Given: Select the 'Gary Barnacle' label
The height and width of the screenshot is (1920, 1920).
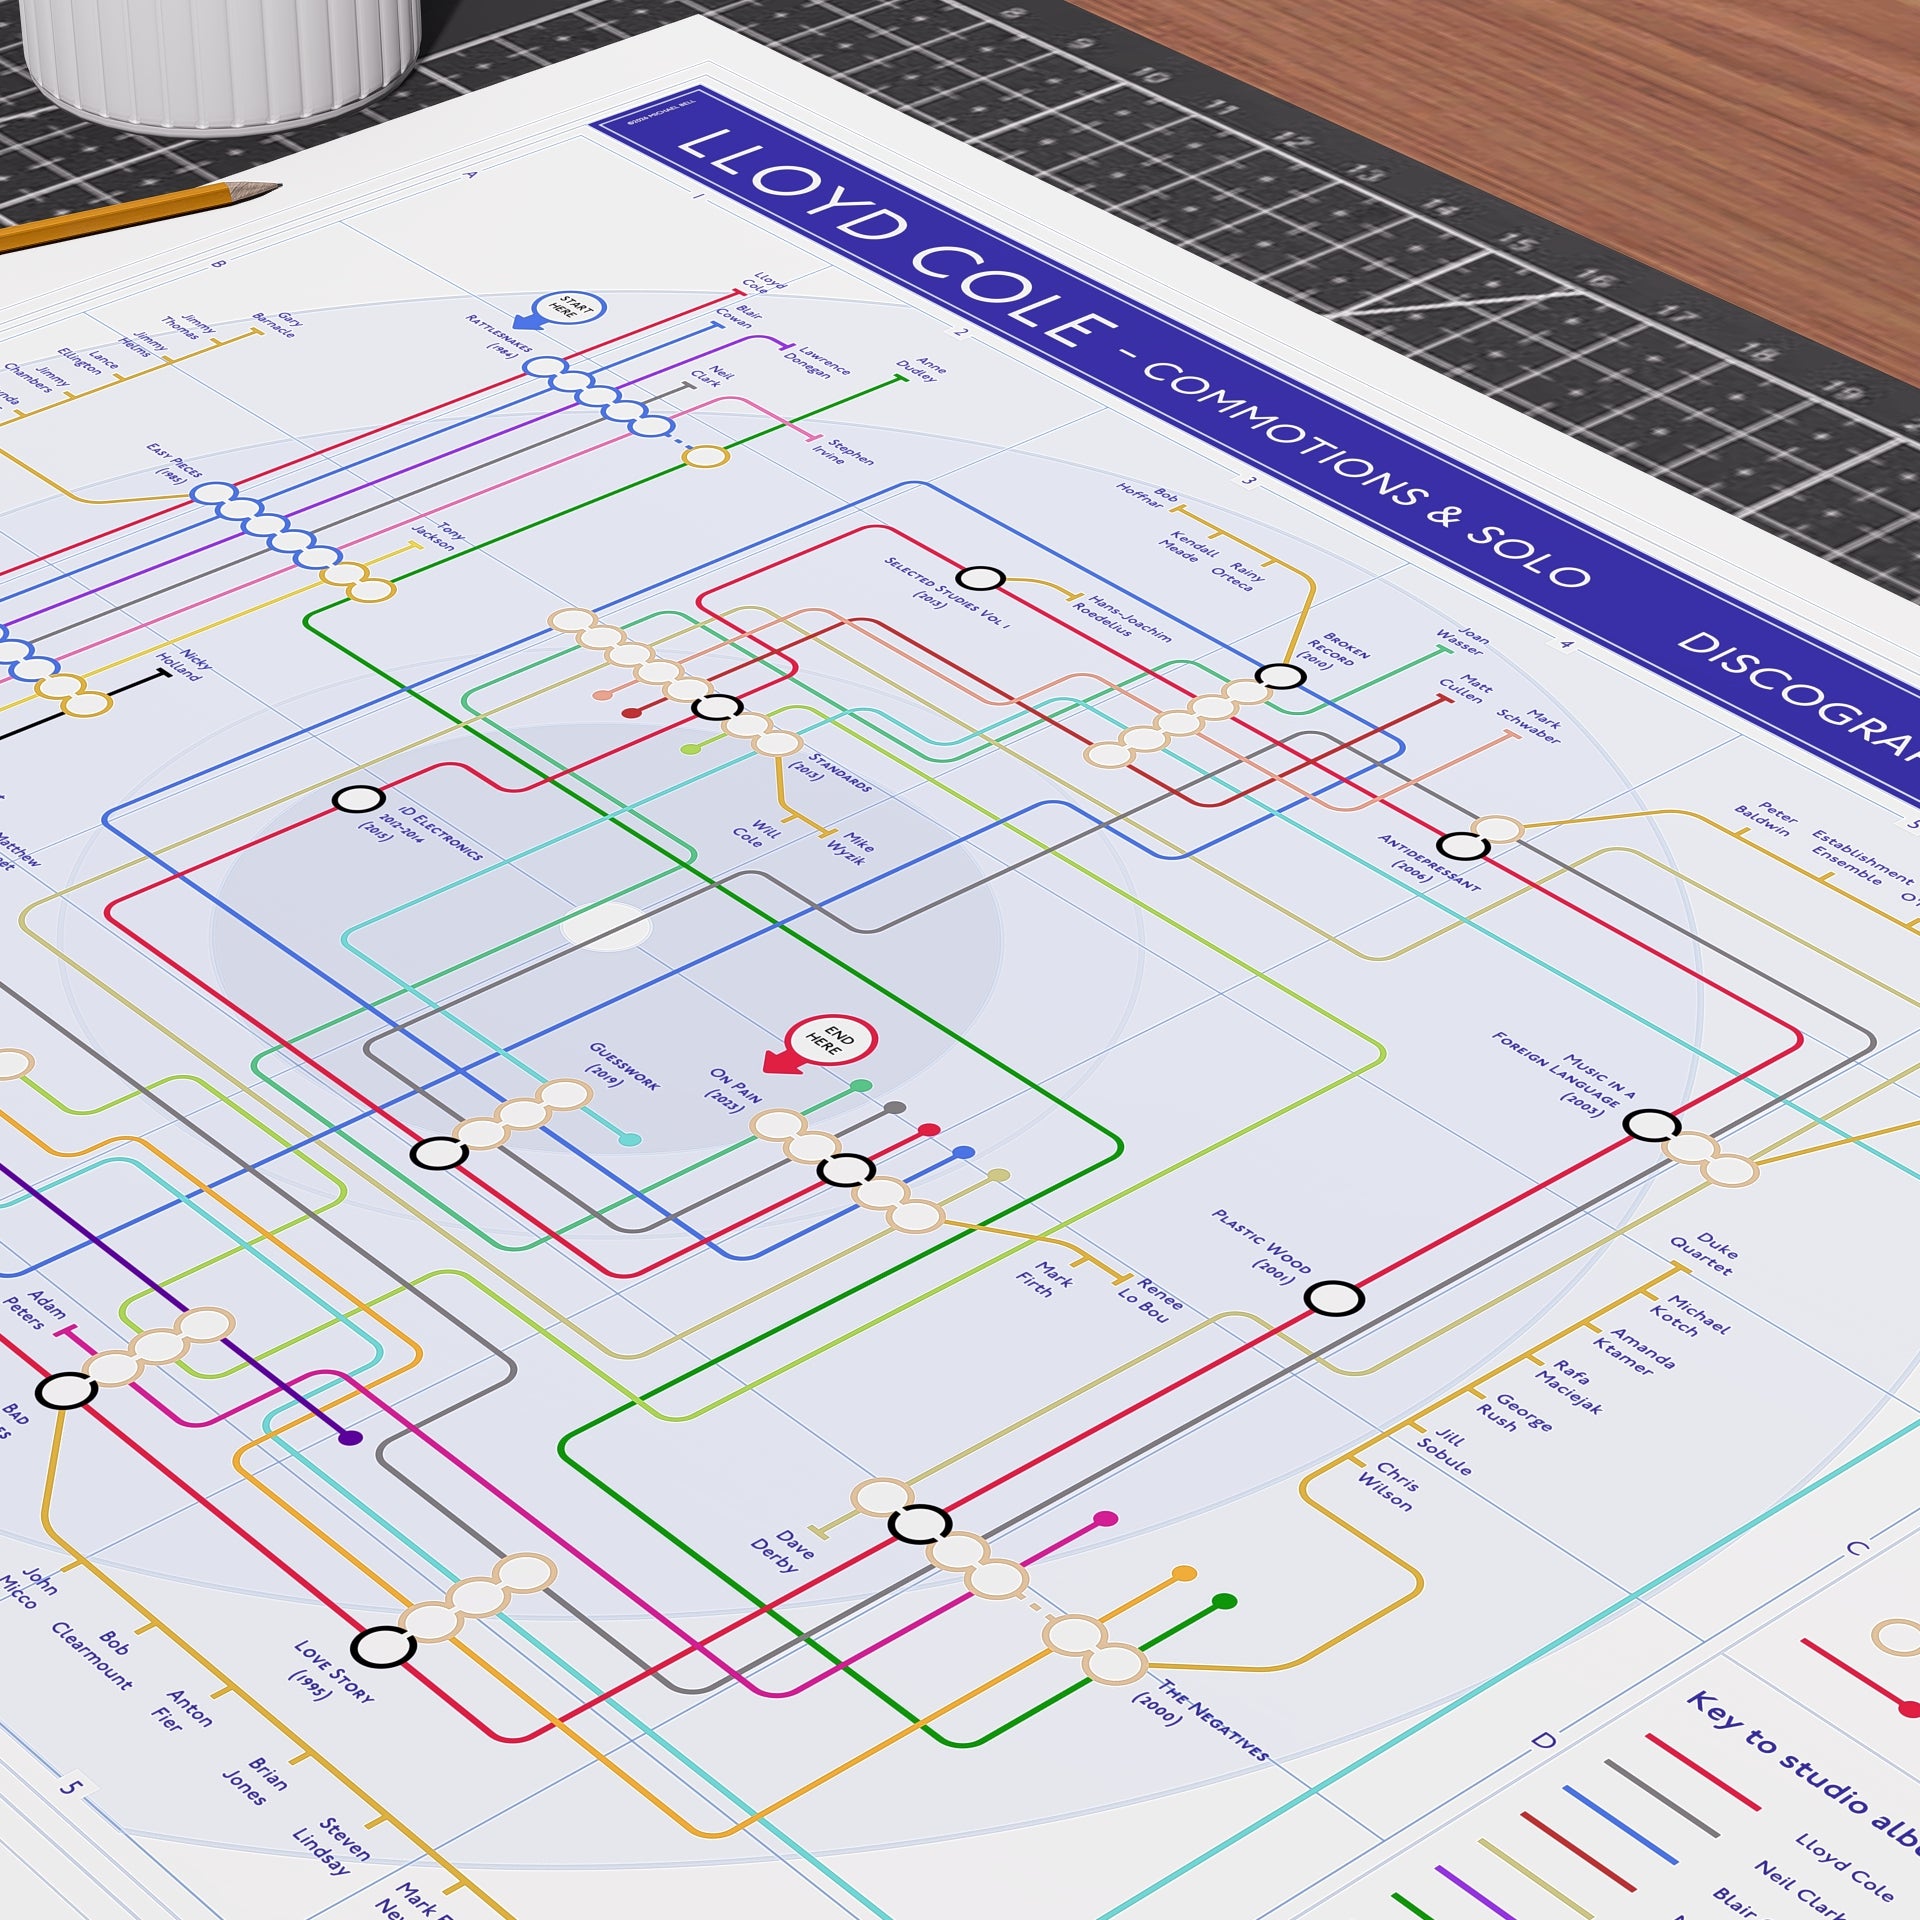Looking at the screenshot, I should [277, 323].
